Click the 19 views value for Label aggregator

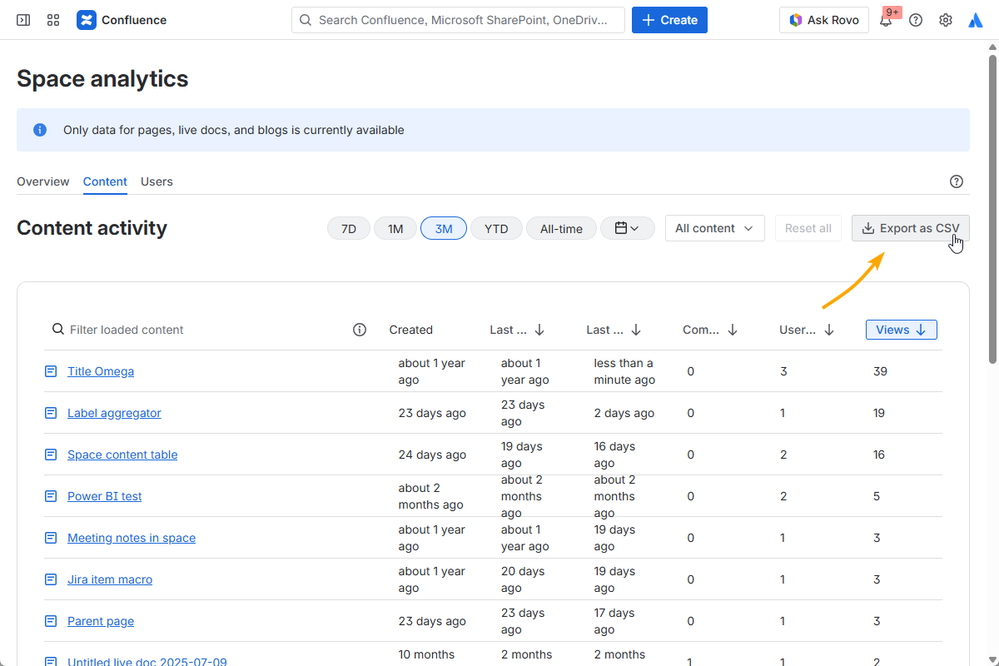coord(879,413)
